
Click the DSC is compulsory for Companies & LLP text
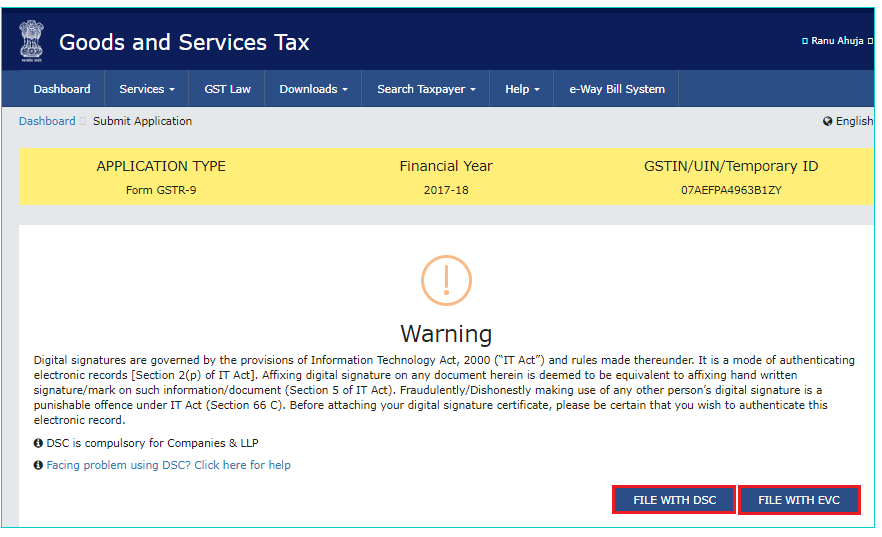(x=152, y=443)
